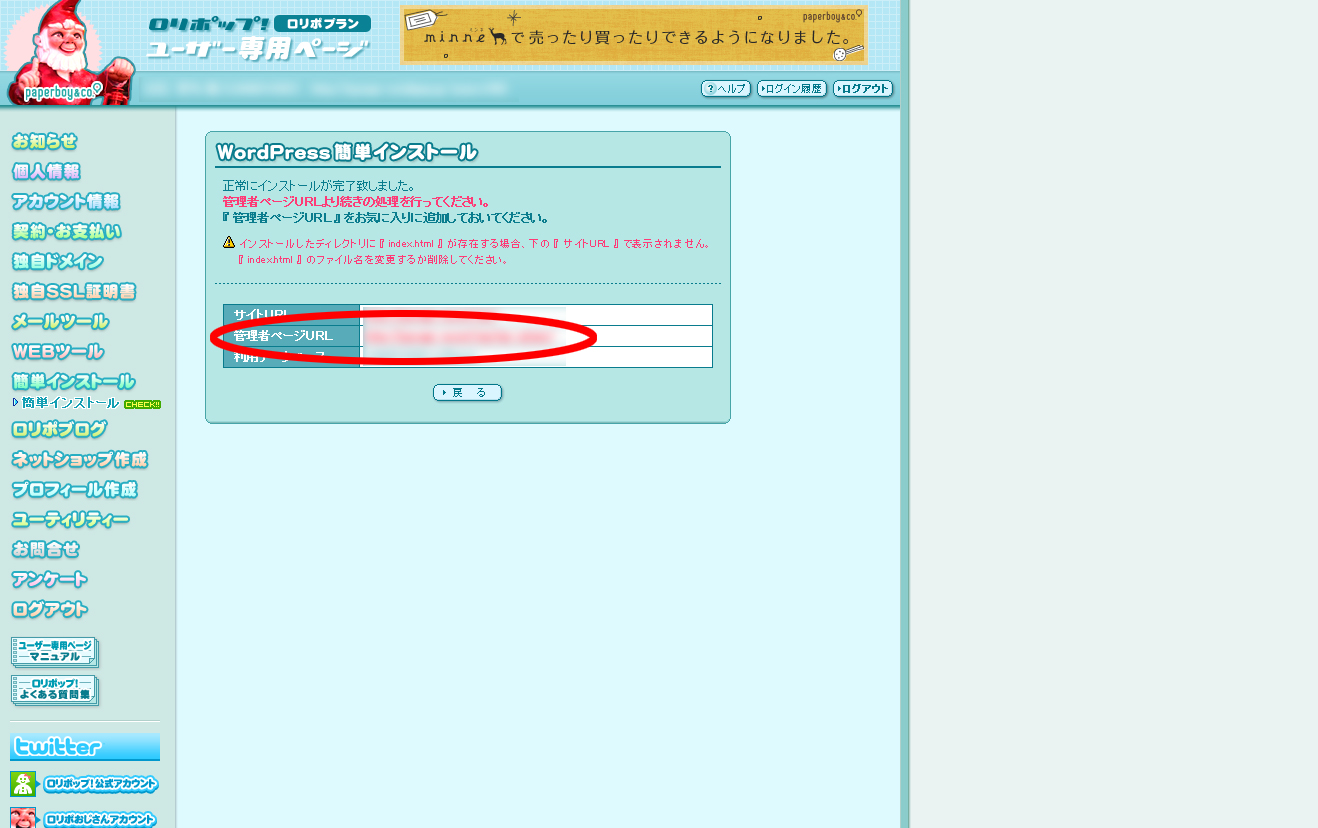Open 独自ドメイン settings

tap(58, 262)
